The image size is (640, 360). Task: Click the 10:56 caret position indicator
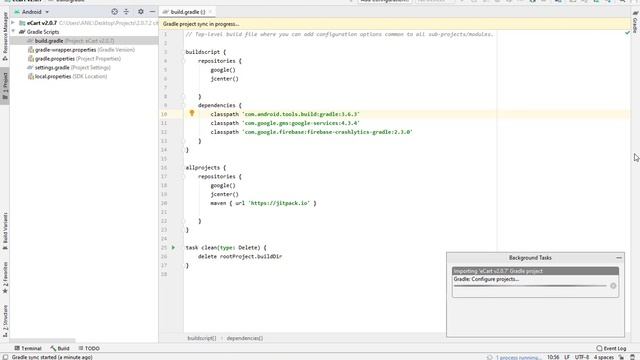coord(553,357)
